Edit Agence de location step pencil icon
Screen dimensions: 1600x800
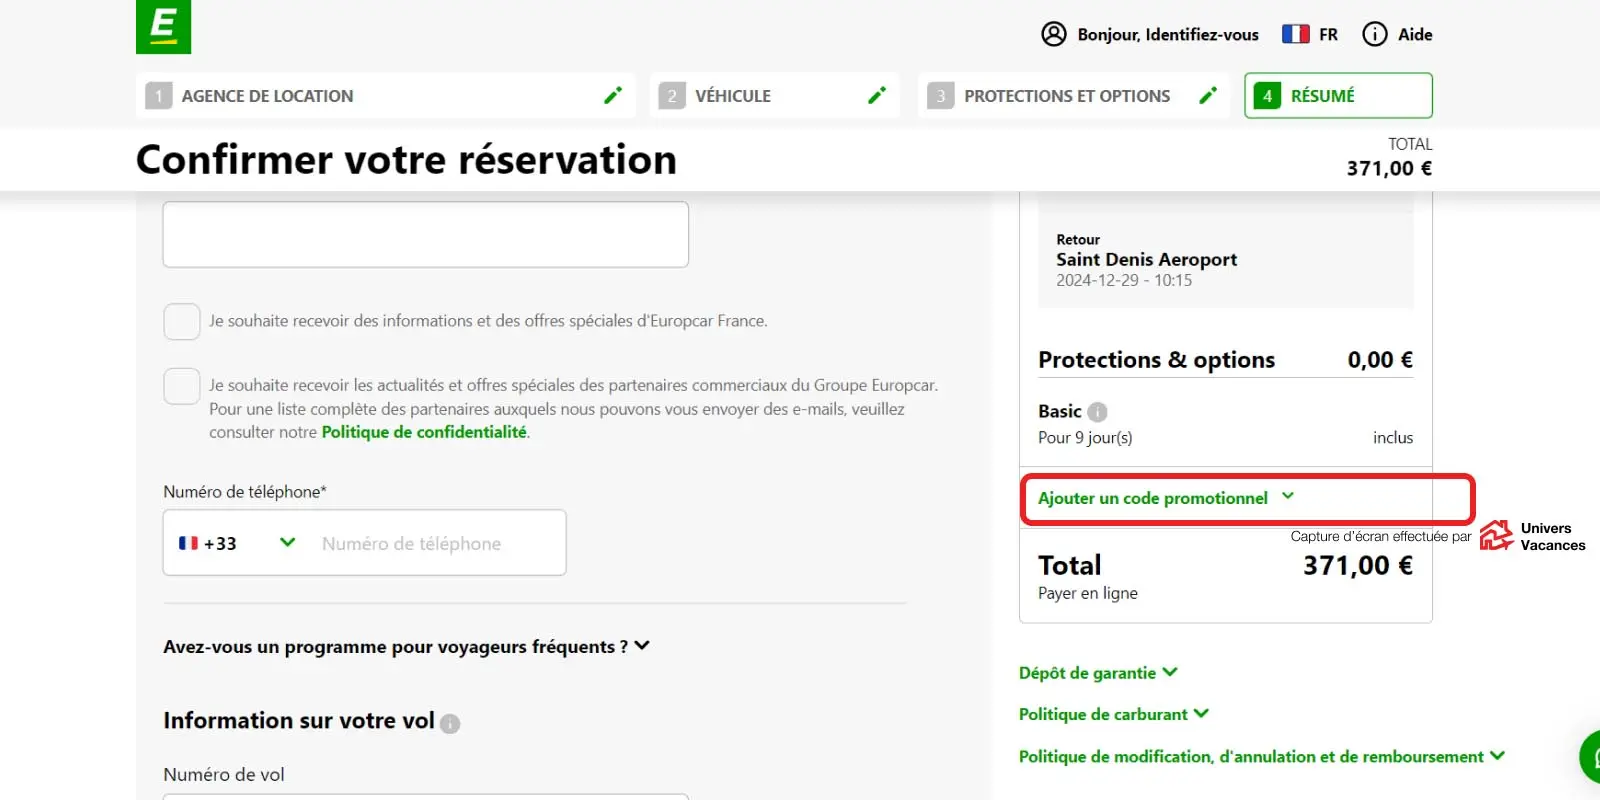[x=613, y=96]
